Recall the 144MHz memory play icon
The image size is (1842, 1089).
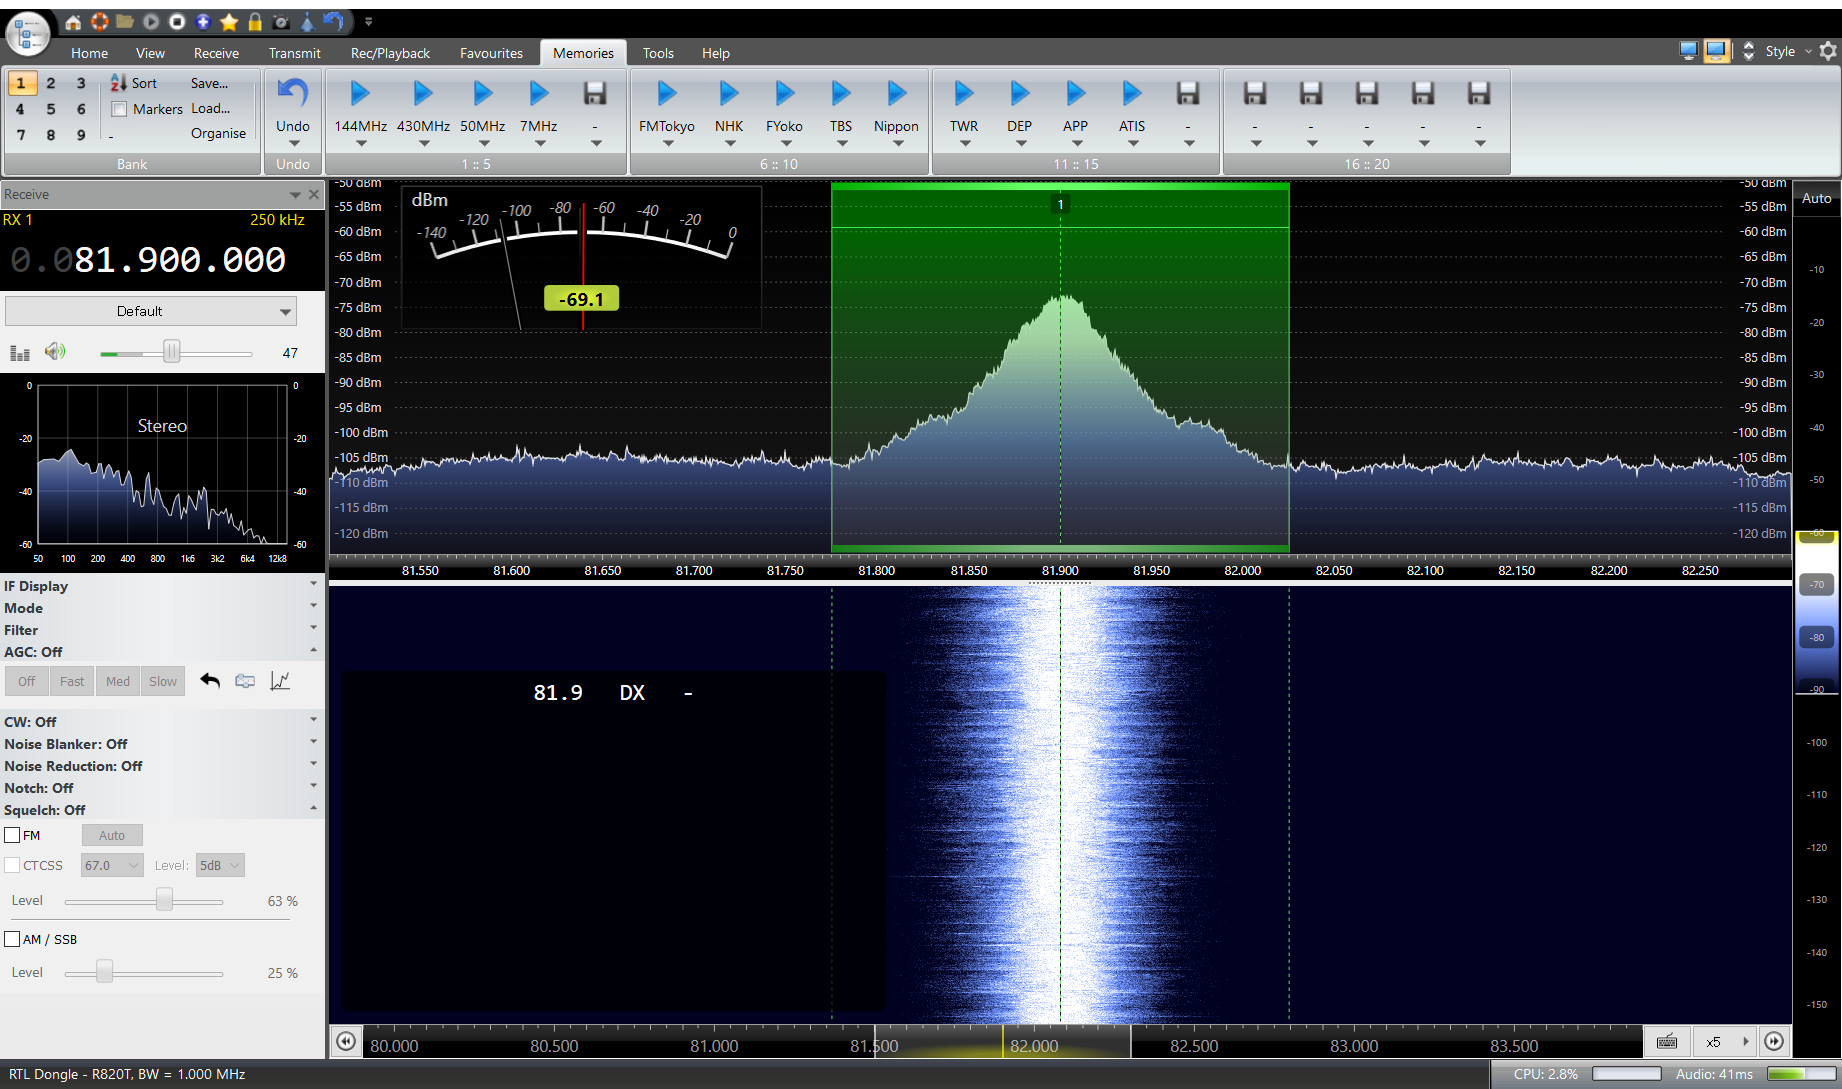tap(360, 93)
